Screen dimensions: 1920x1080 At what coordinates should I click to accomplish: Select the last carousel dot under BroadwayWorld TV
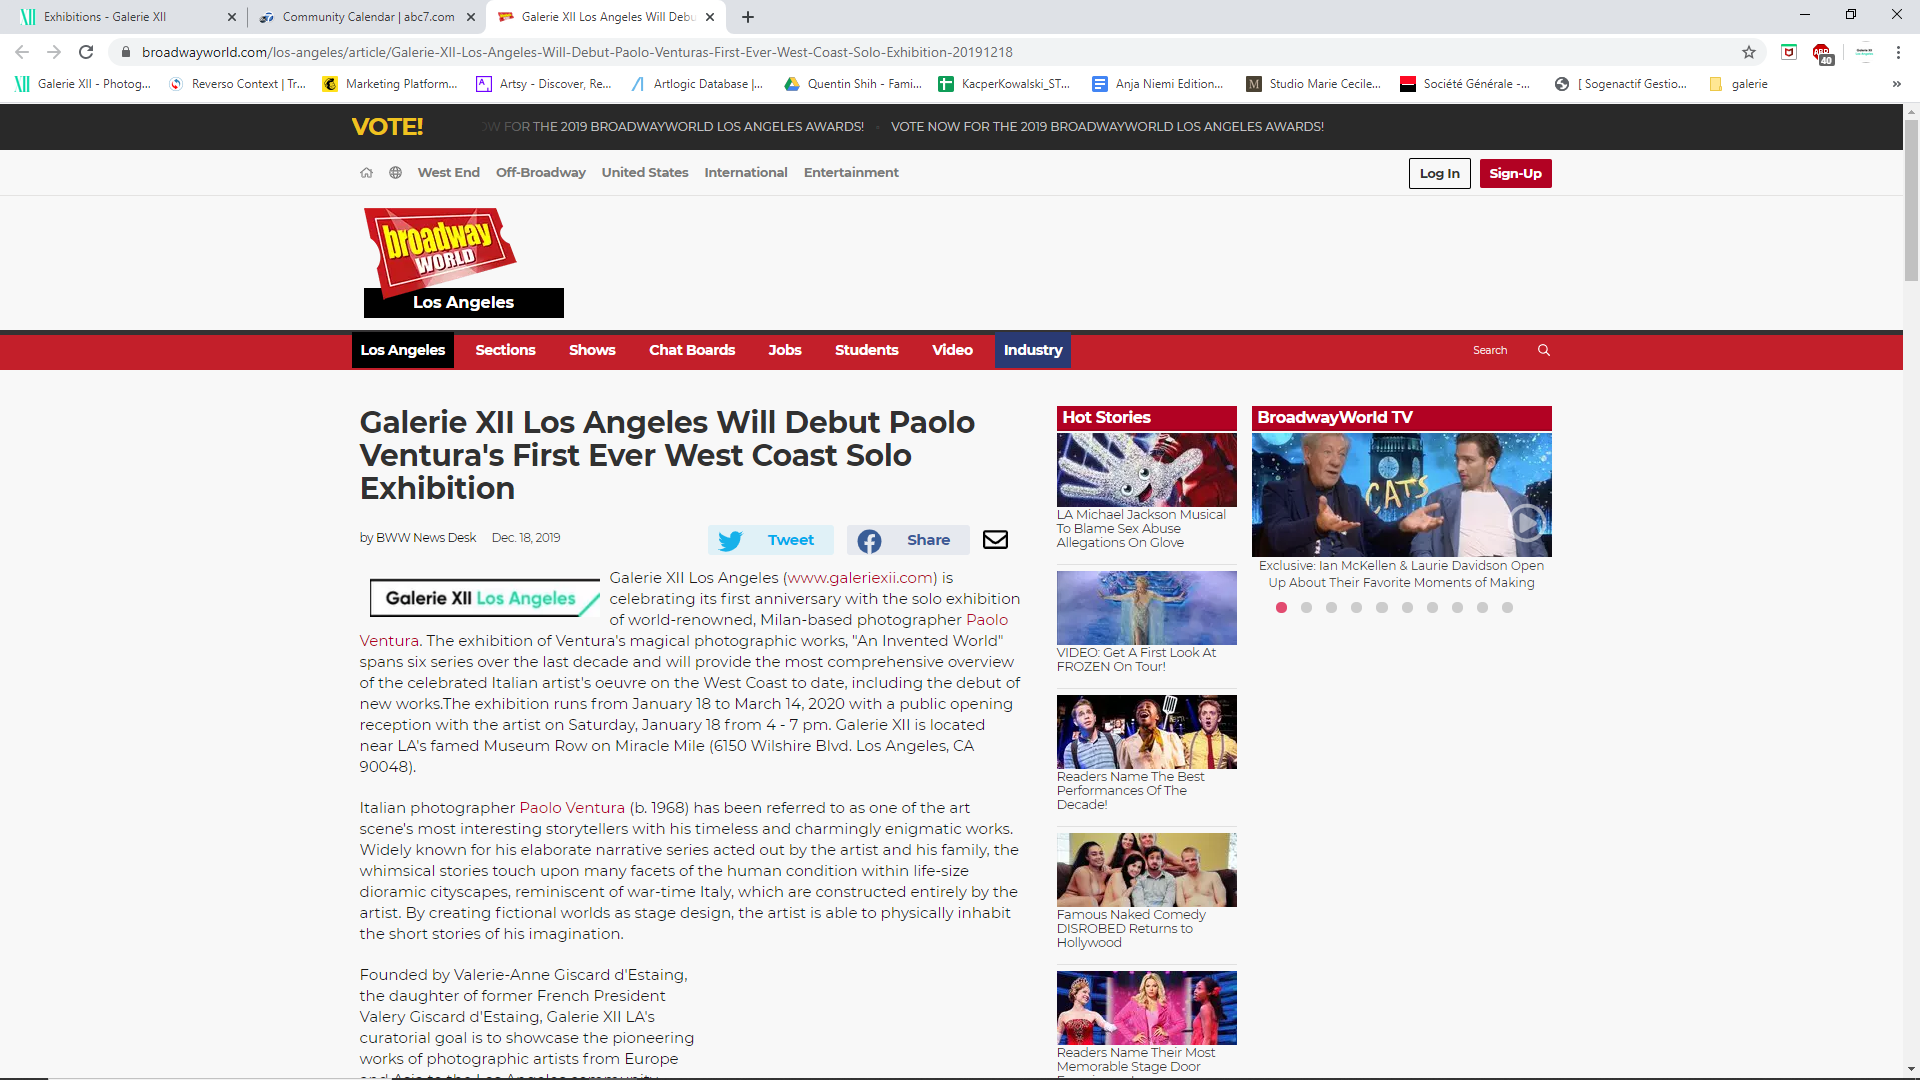[x=1507, y=608]
